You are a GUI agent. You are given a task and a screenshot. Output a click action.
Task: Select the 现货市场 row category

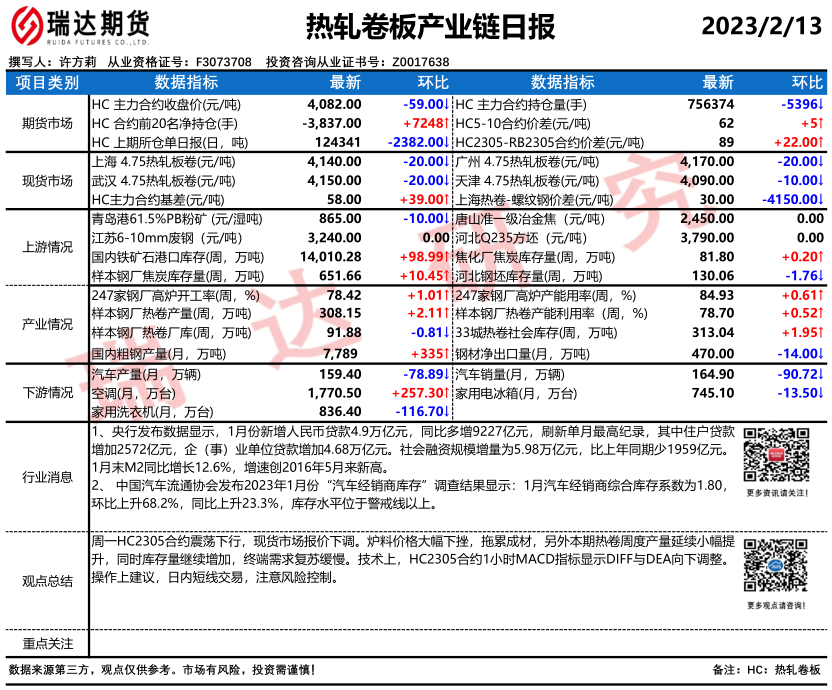coord(46,180)
